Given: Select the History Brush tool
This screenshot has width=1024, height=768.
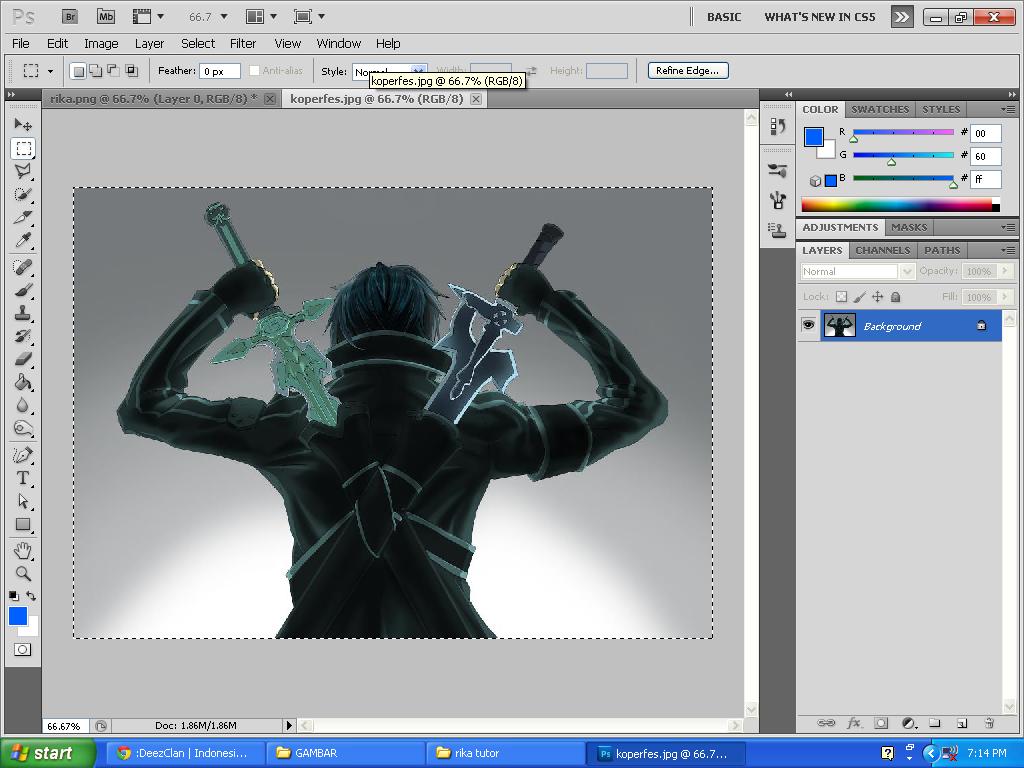Looking at the screenshot, I should pos(23,336).
